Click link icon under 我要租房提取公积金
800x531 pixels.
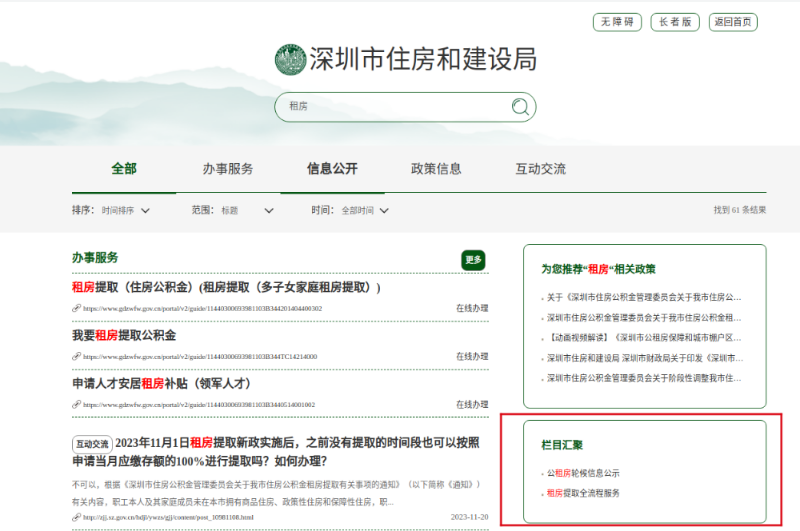76,357
